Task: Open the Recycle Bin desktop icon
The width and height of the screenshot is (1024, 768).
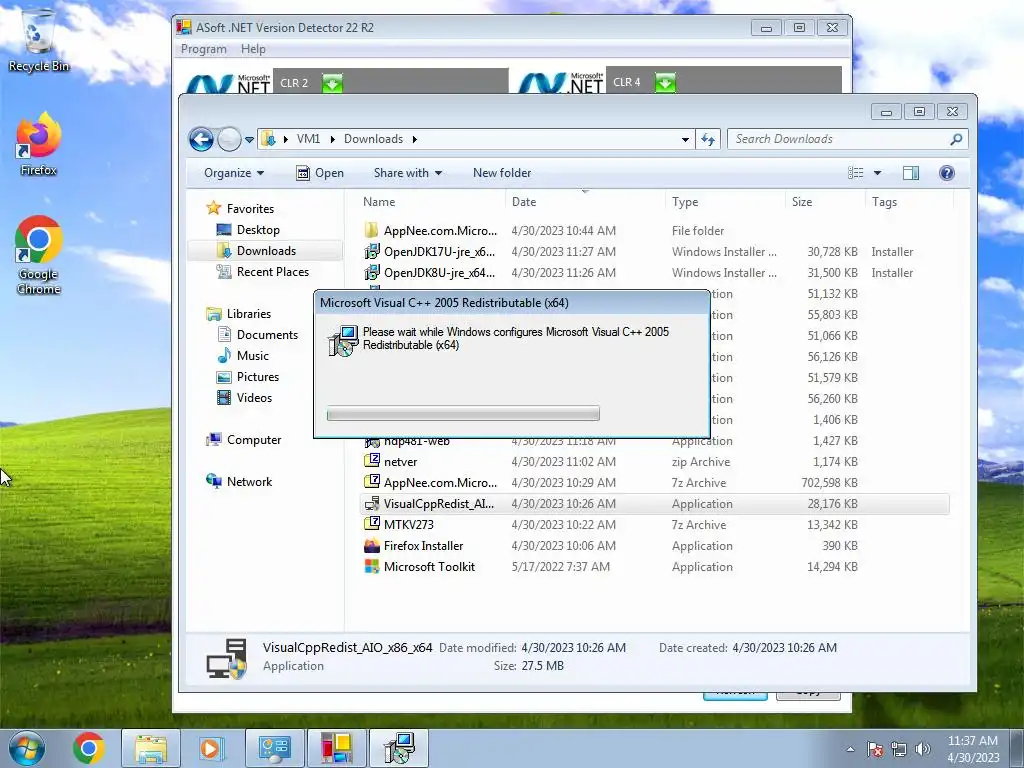Action: (x=38, y=41)
